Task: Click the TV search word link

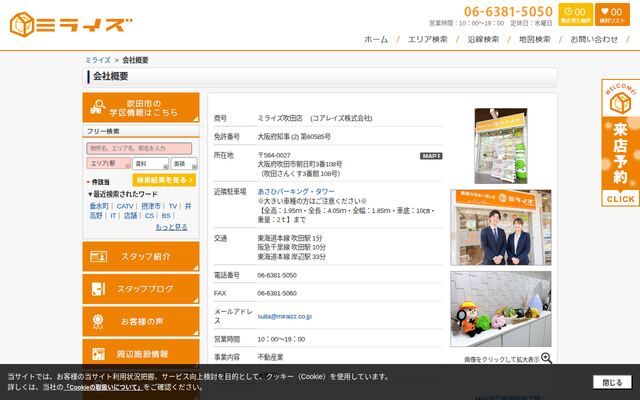Action: pyautogui.click(x=173, y=206)
